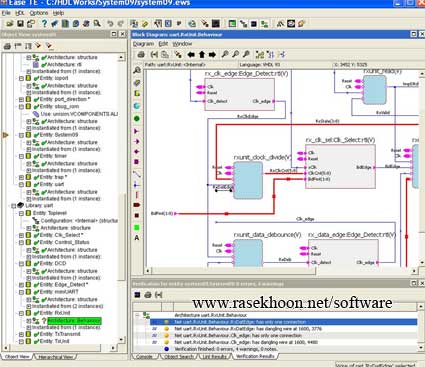
Task: Select Entity: Control_Status in the tree
Action: [x=64, y=242]
